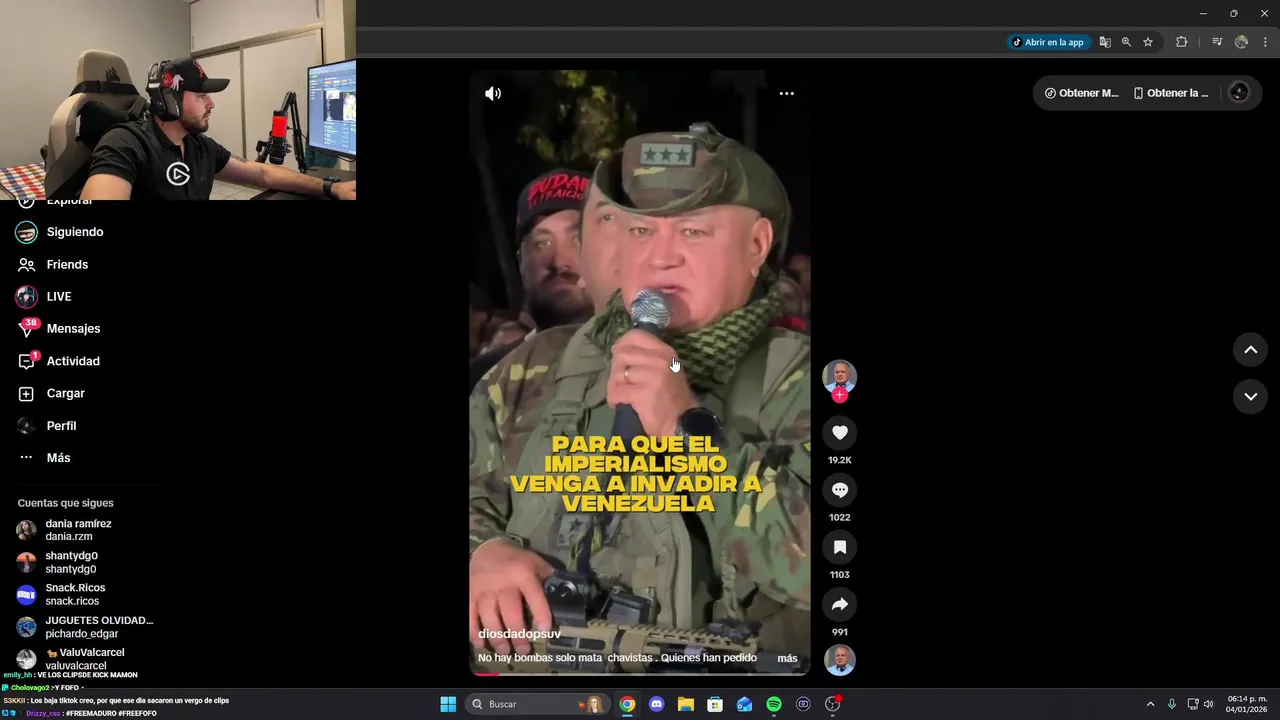1280x720 pixels.
Task: Open the Chrome extensions puzzle icon
Action: [1181, 42]
